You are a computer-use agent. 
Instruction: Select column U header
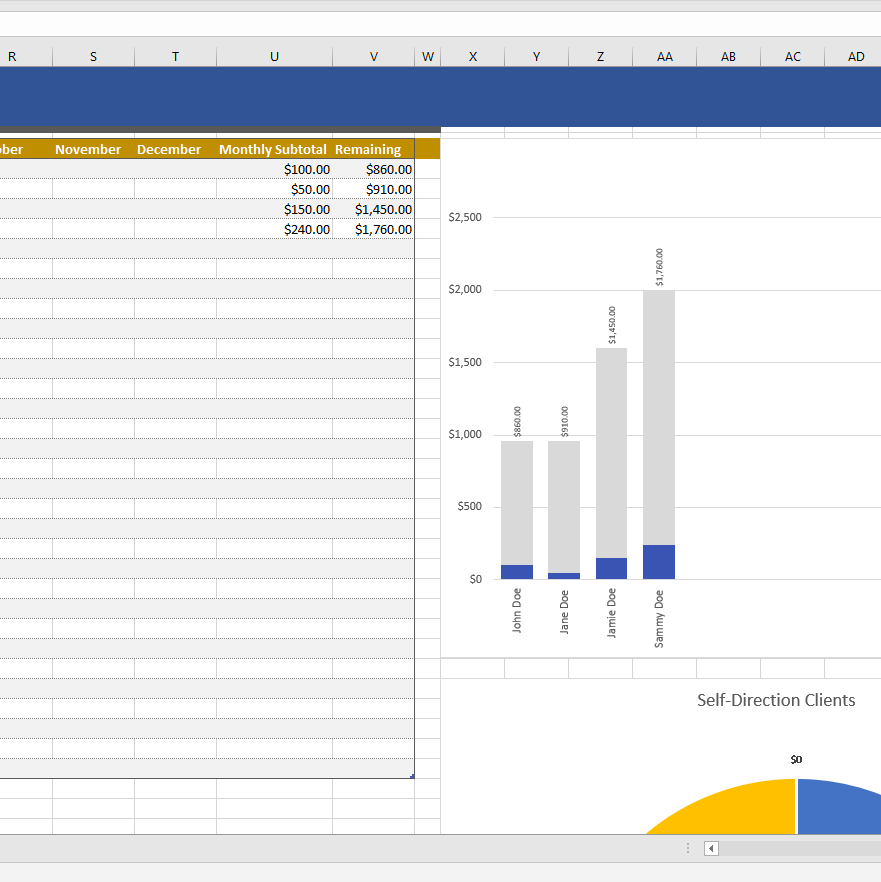(x=274, y=57)
